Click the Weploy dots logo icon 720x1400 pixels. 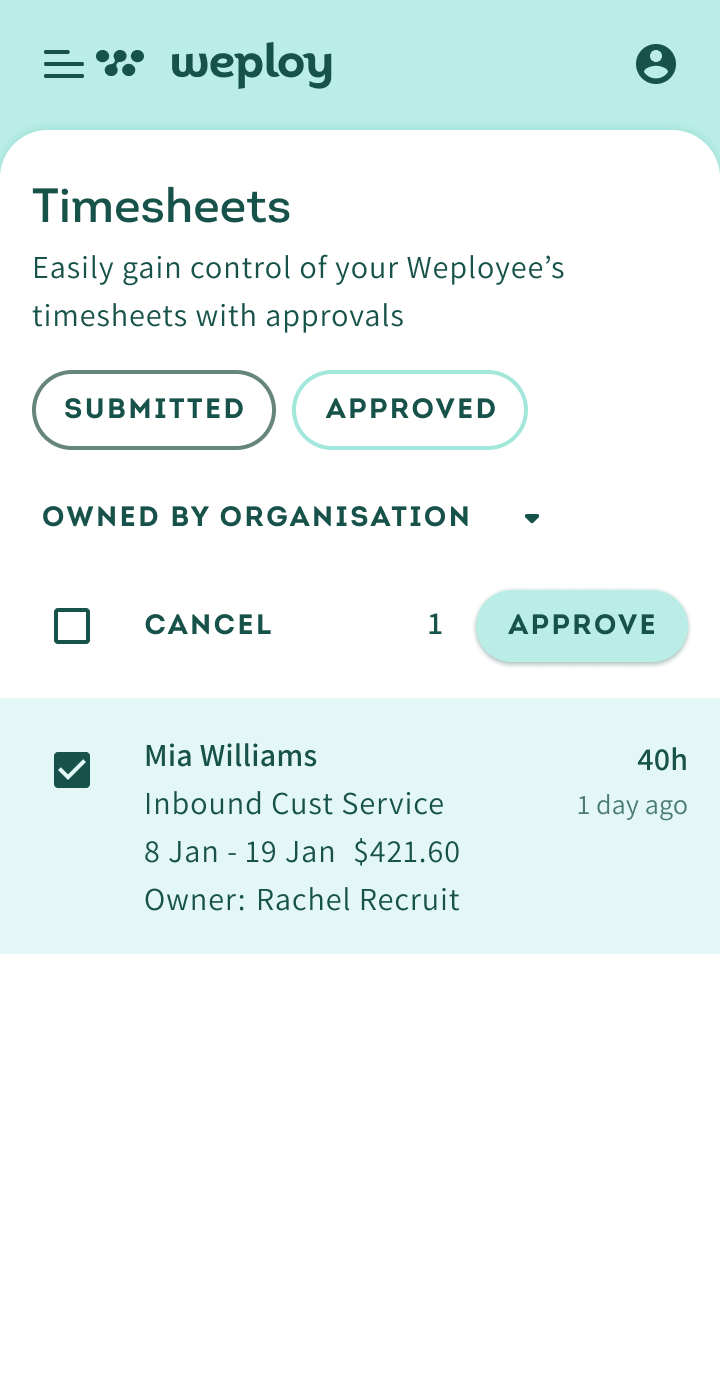(x=120, y=63)
